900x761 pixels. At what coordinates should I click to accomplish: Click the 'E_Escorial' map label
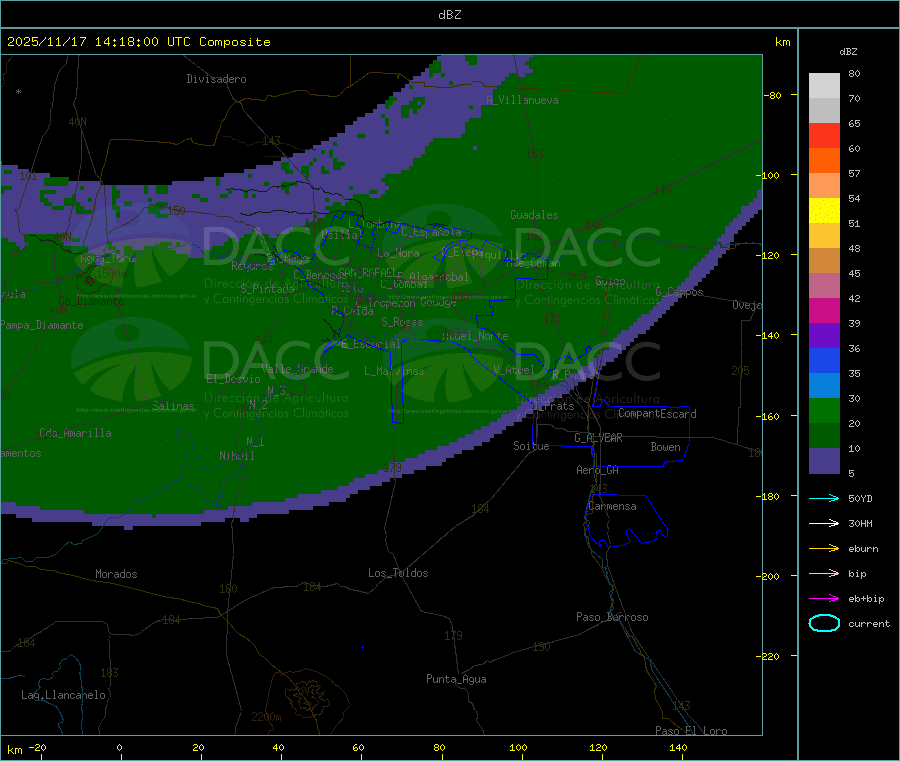point(371,344)
